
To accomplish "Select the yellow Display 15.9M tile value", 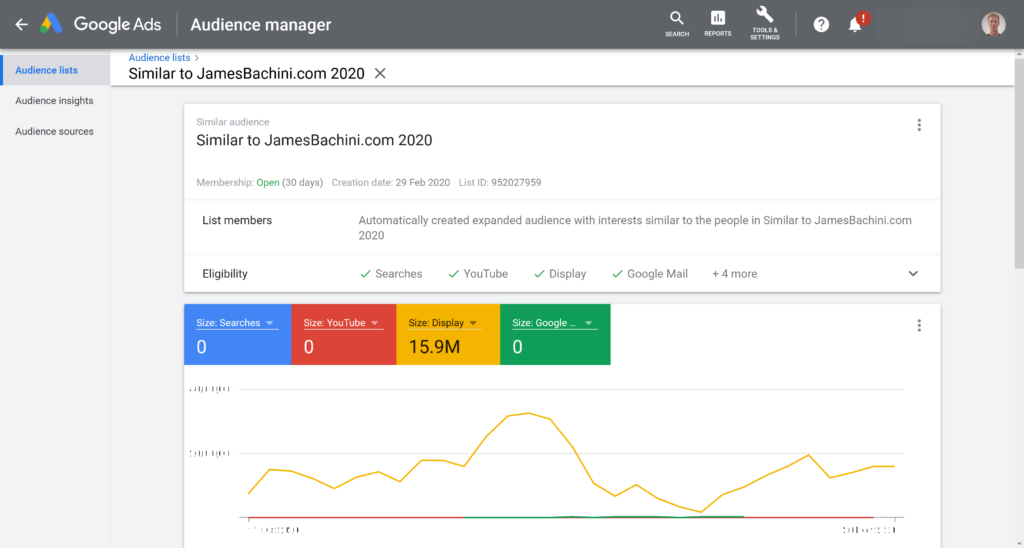I will point(434,347).
